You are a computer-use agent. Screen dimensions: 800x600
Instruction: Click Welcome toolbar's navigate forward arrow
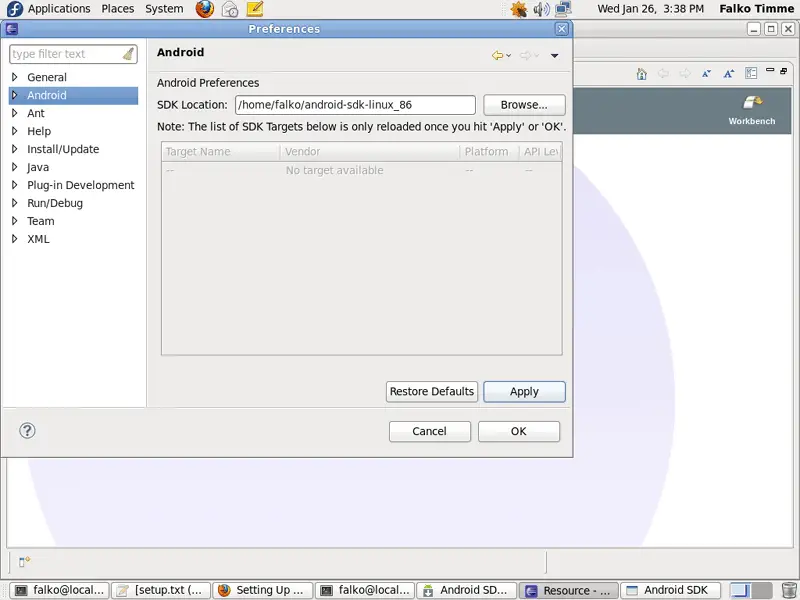685,73
